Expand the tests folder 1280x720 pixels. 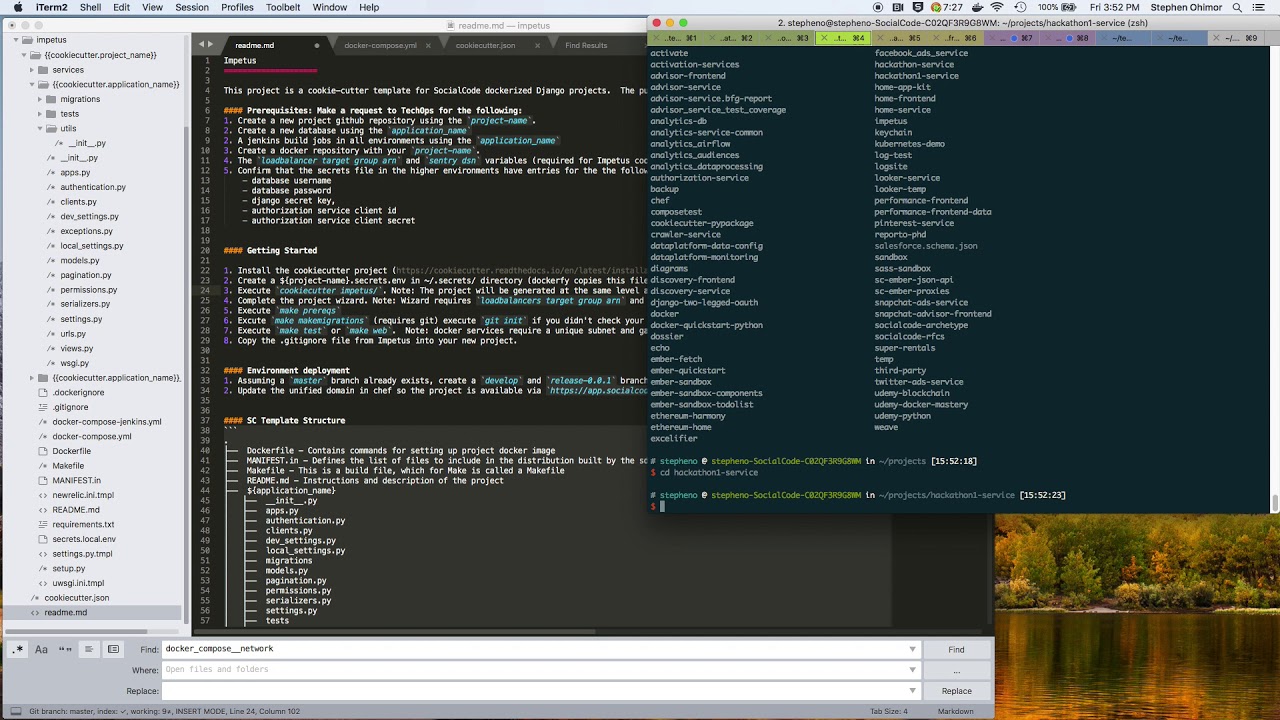click(40, 114)
